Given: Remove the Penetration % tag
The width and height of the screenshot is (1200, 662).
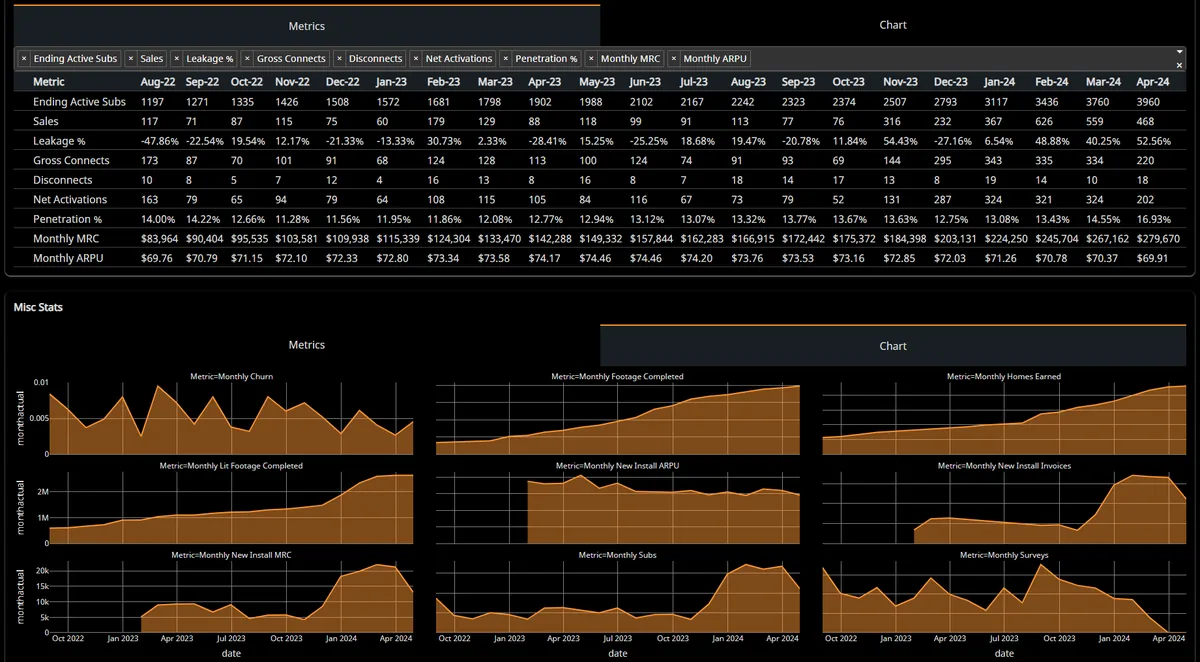Looking at the screenshot, I should [x=506, y=59].
